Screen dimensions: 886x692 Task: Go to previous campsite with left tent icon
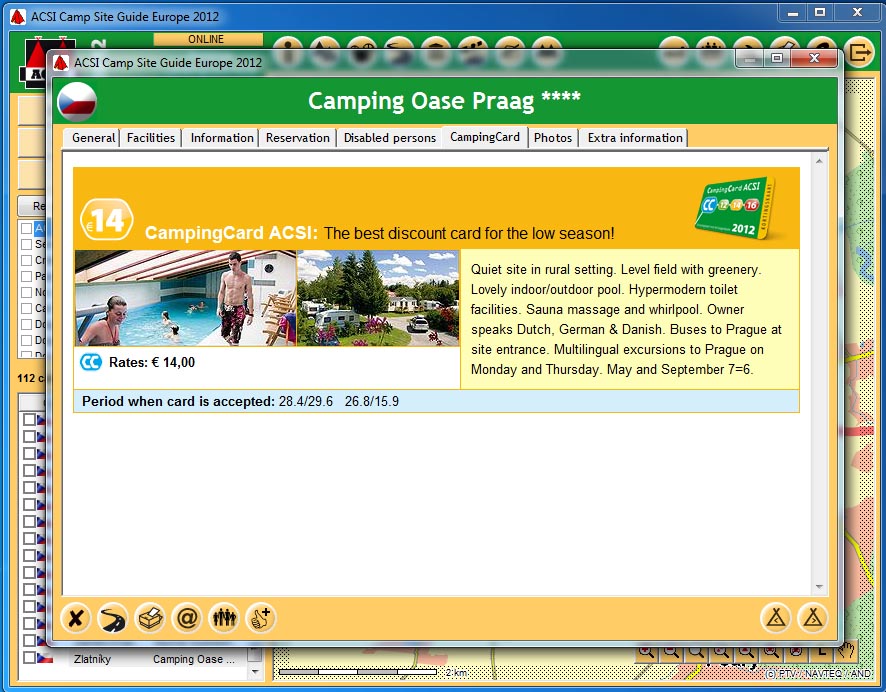click(776, 618)
